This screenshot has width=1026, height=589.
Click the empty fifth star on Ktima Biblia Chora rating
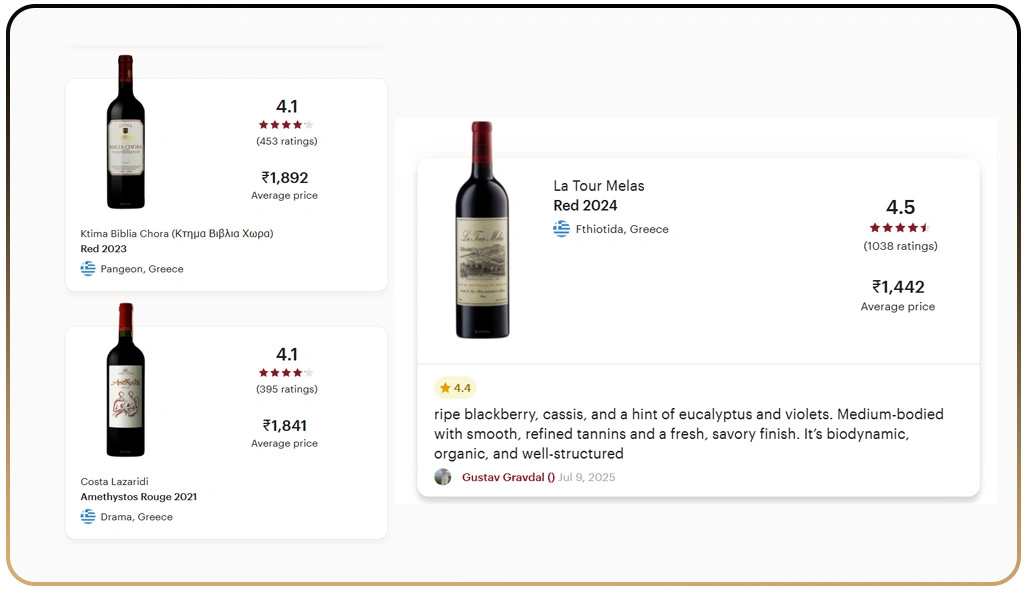click(309, 124)
